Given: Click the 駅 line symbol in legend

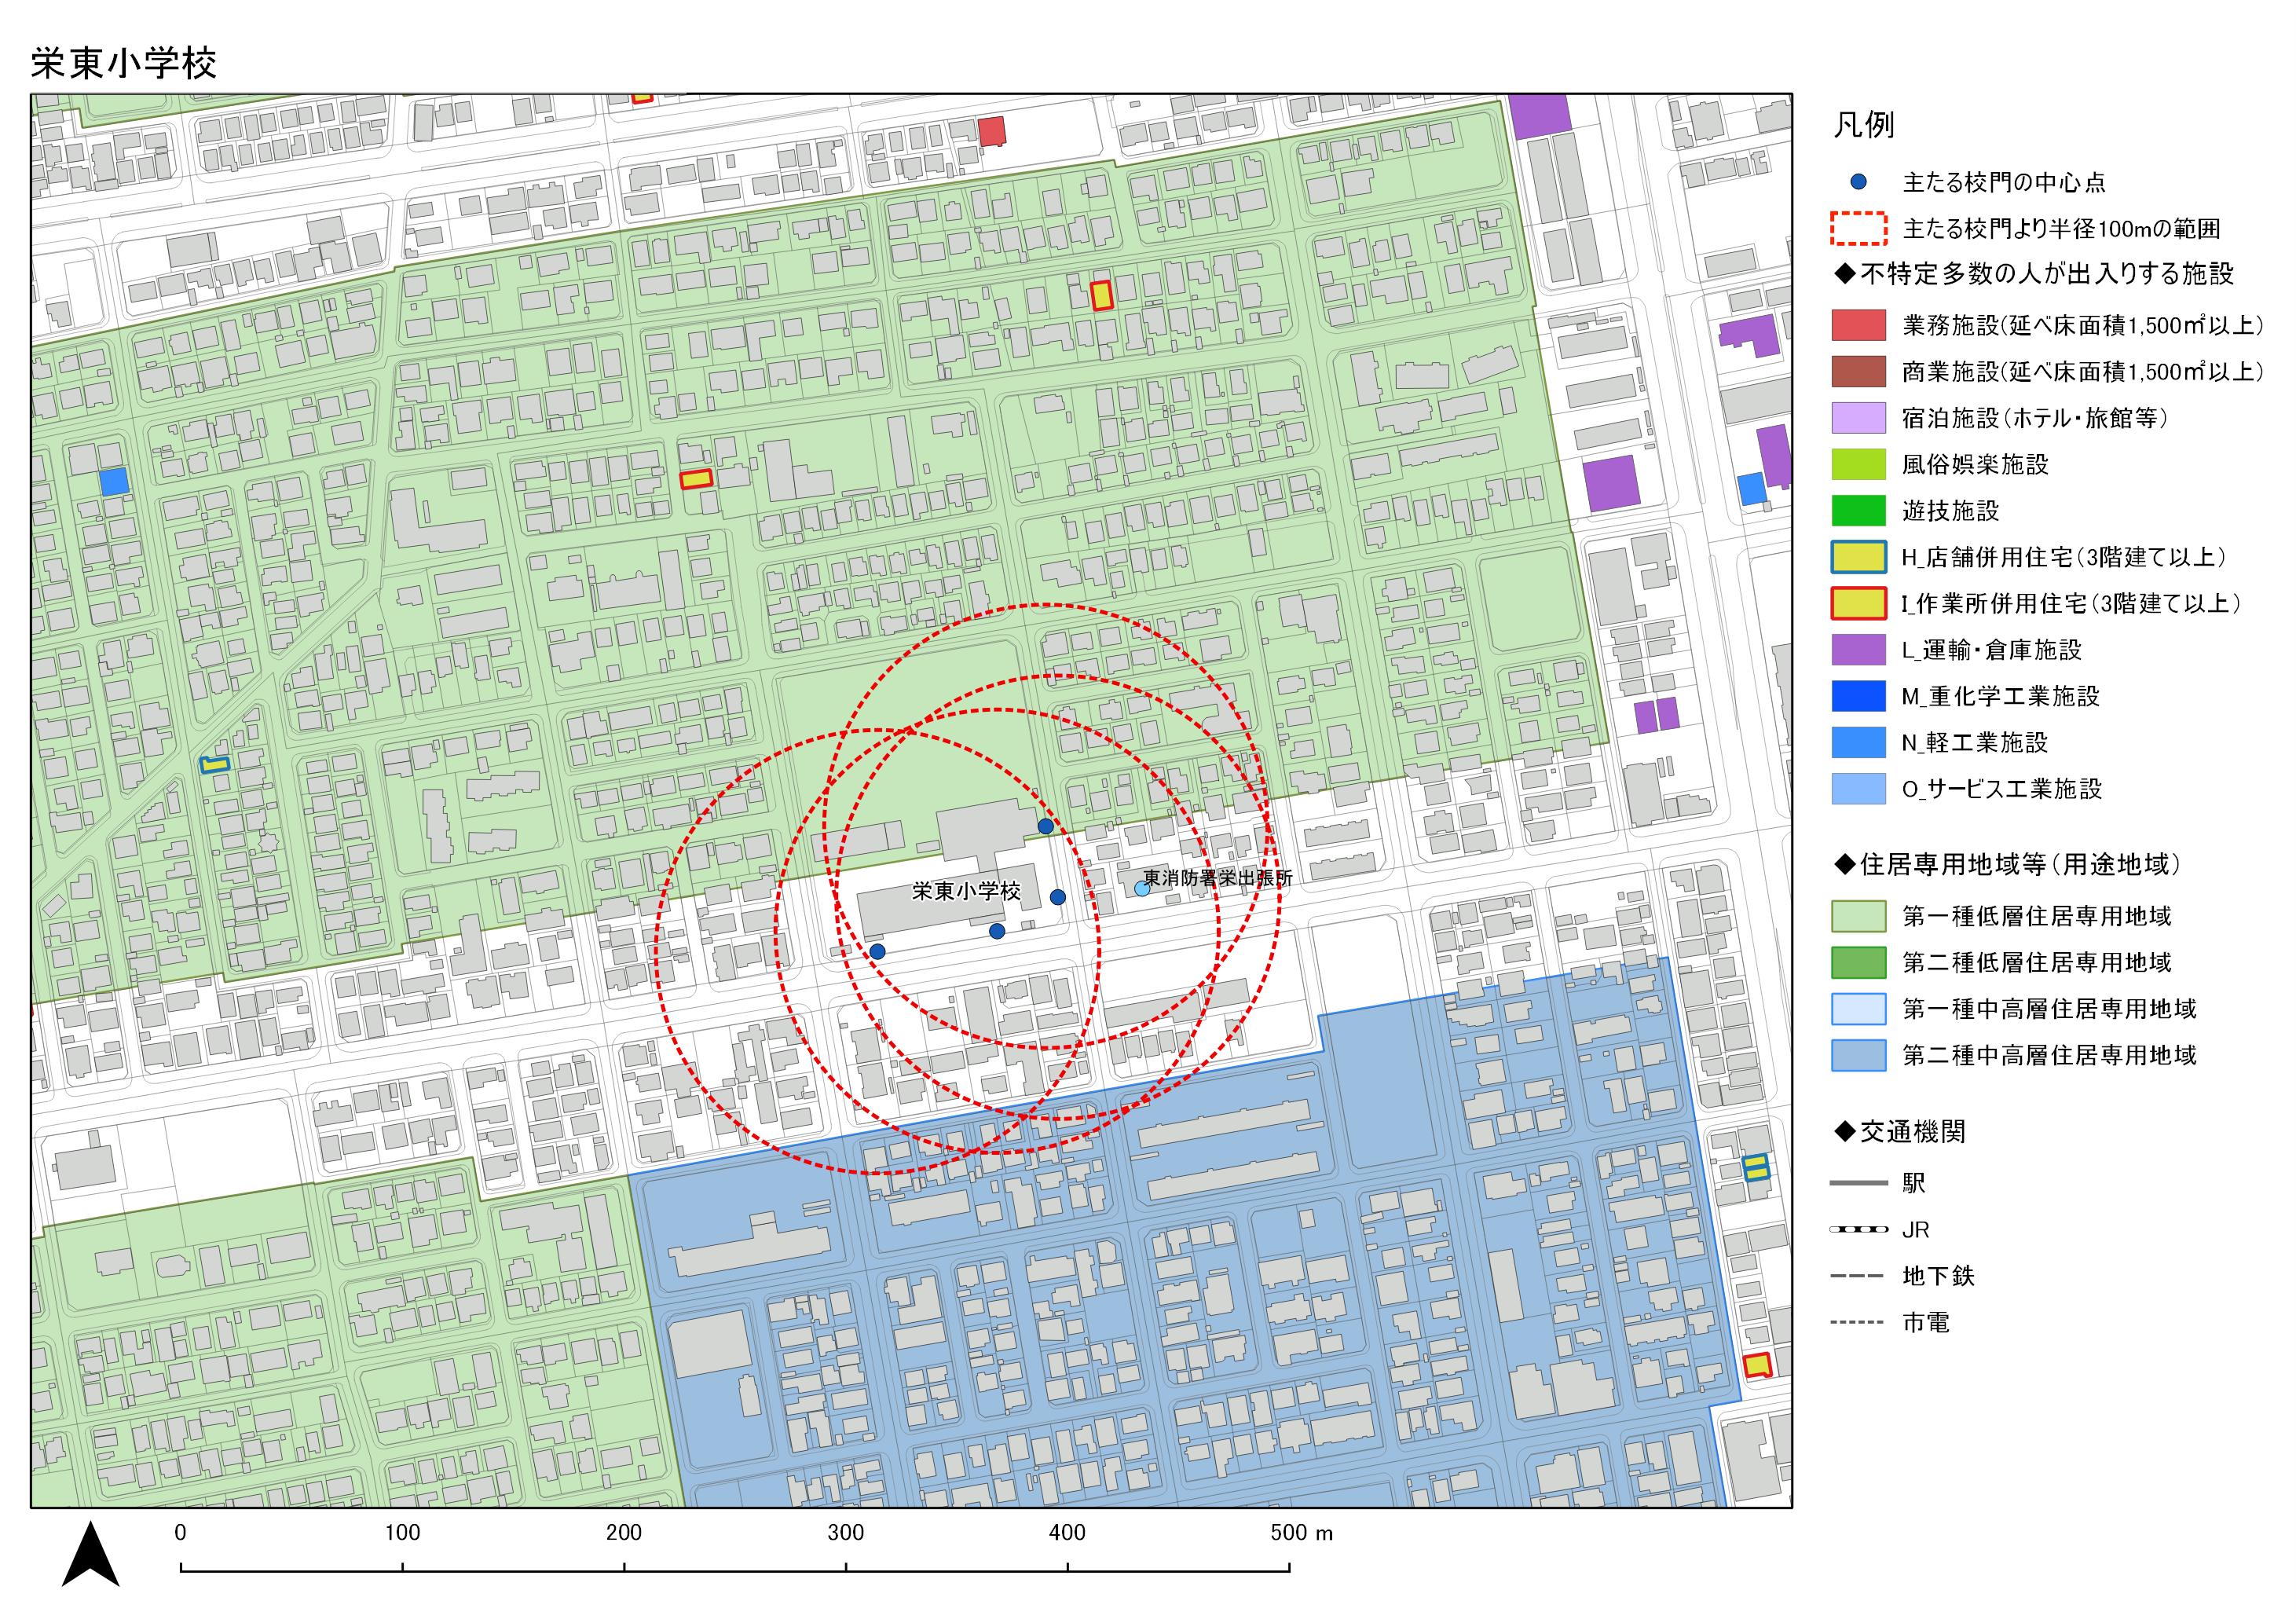Looking at the screenshot, I should [1858, 1183].
